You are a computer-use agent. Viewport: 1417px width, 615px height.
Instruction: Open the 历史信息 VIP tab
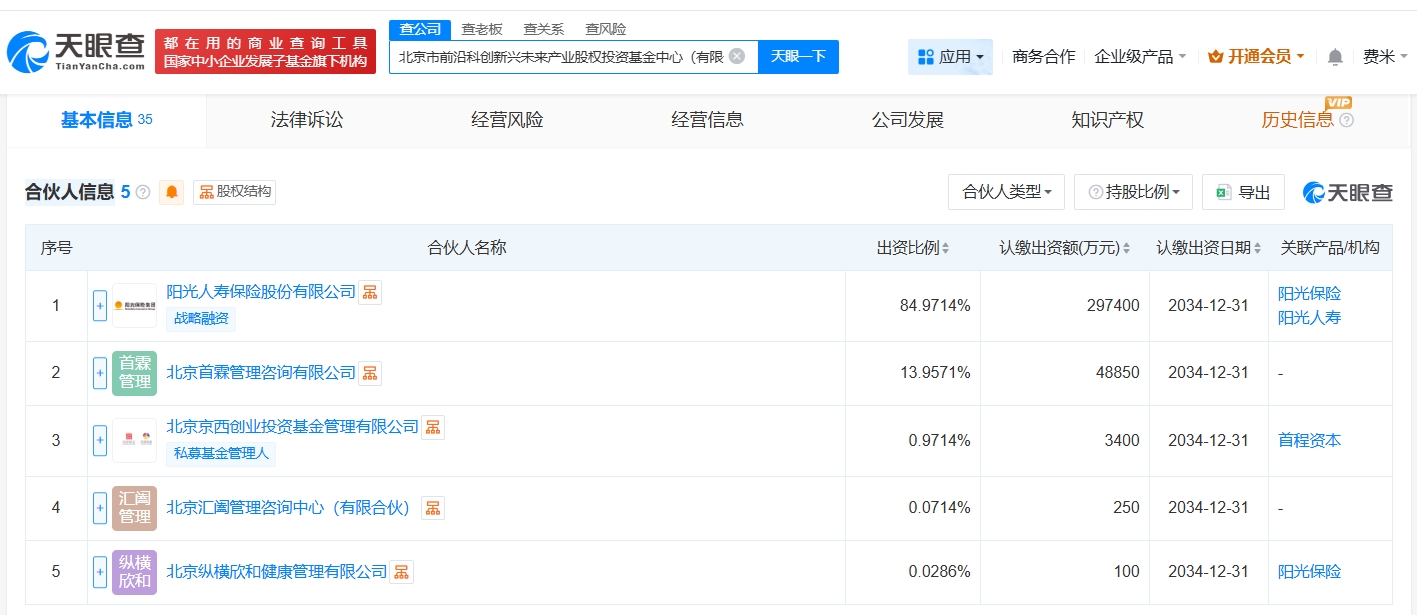coord(1297,120)
